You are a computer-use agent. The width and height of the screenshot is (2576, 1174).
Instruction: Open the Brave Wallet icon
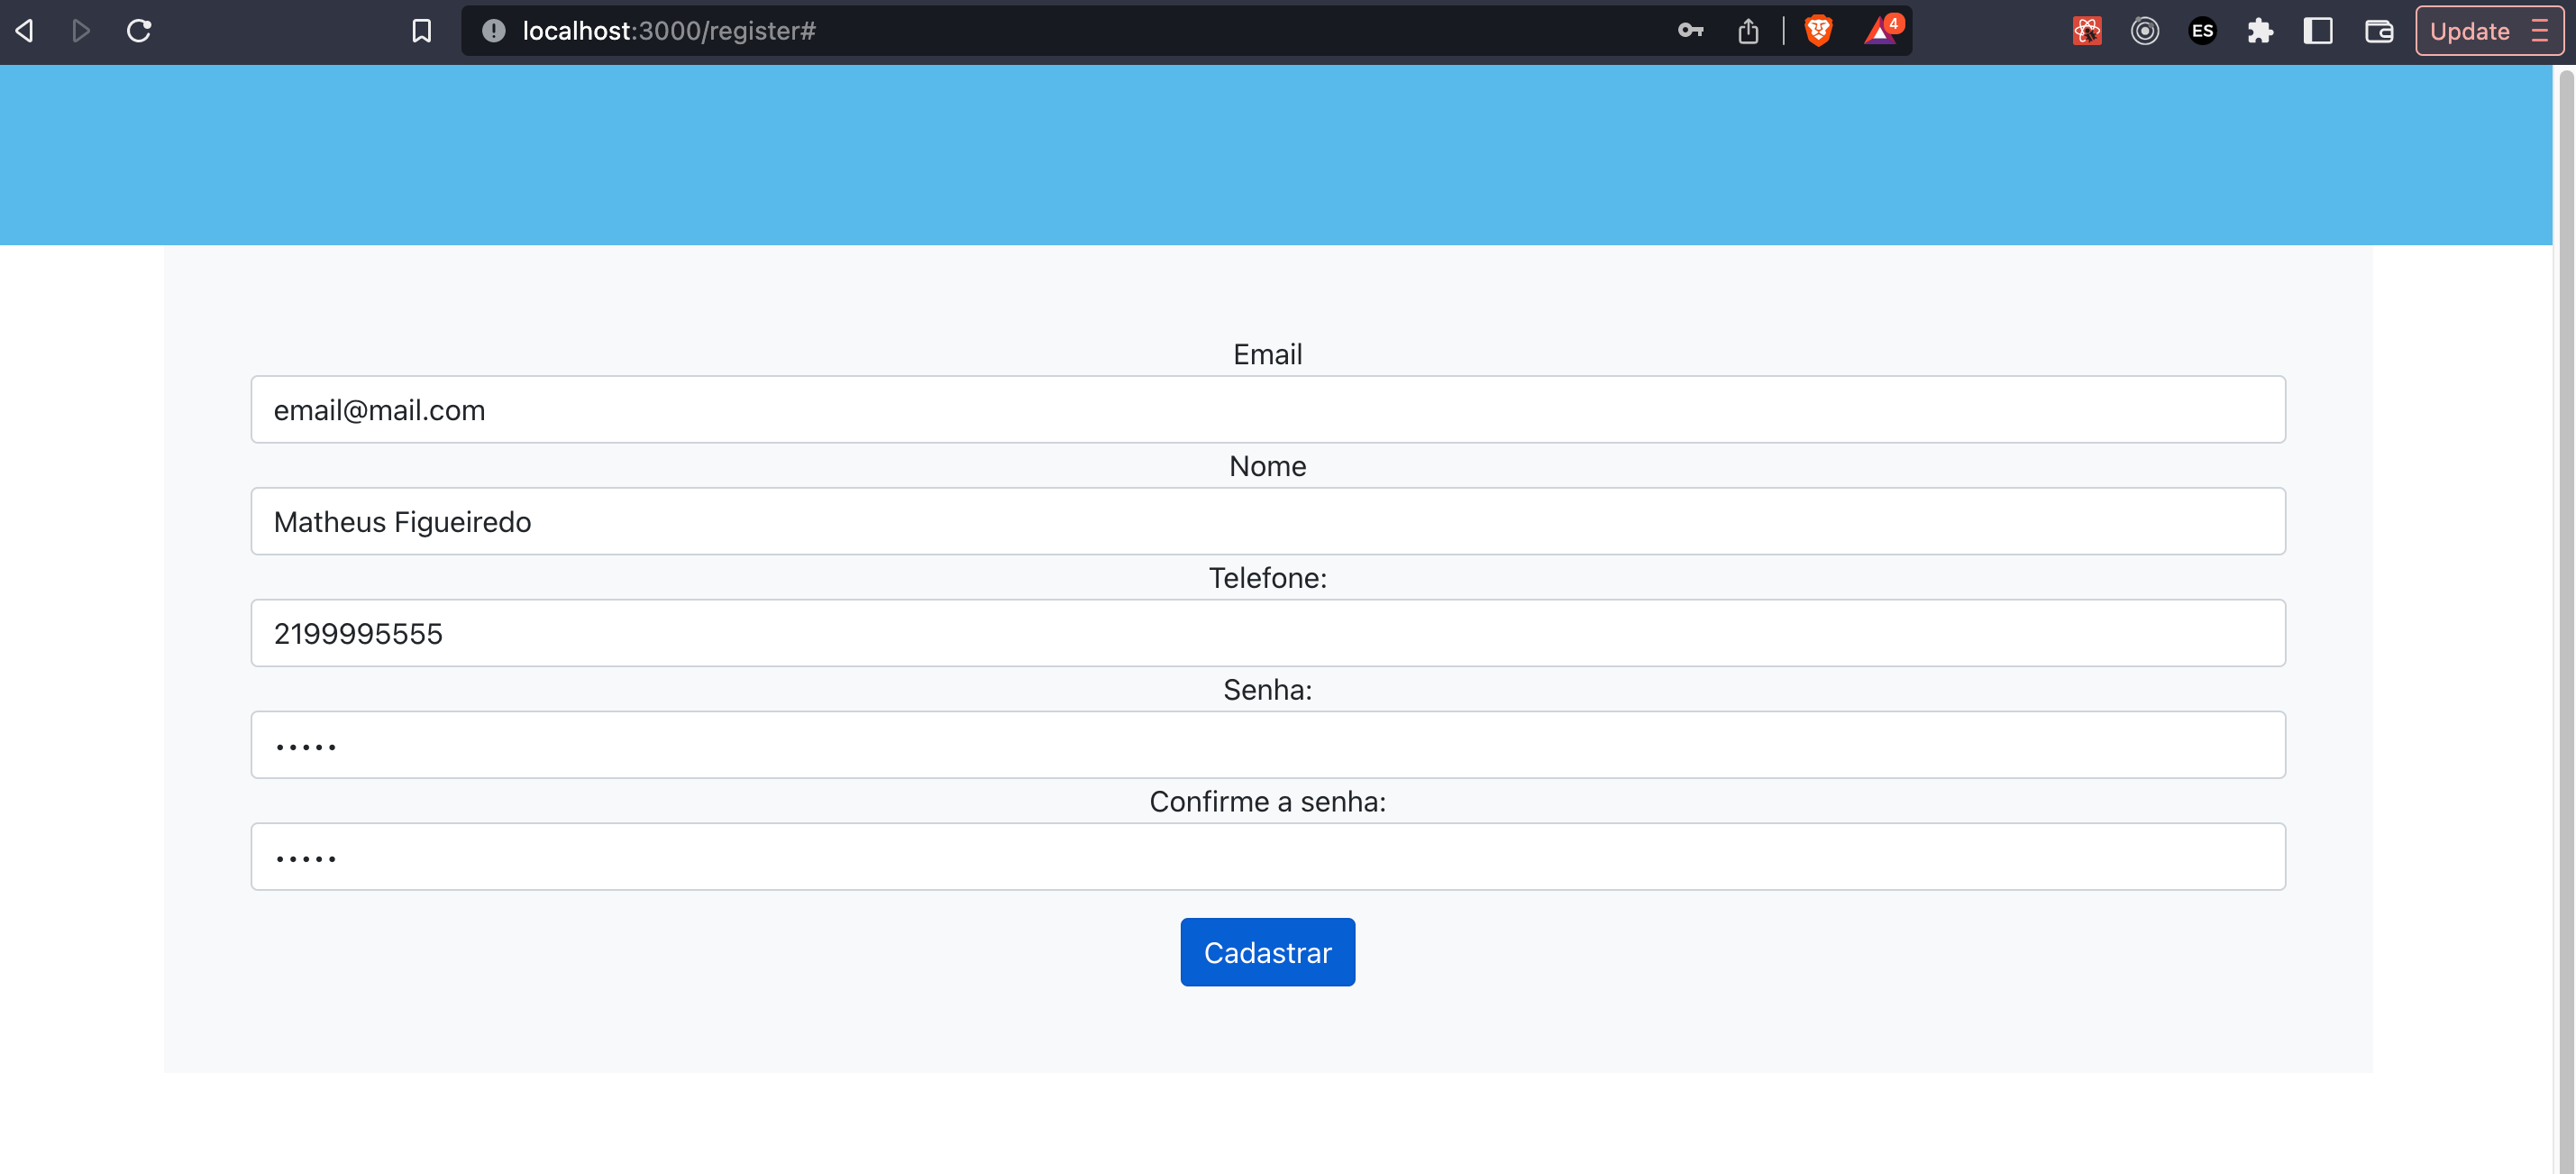tap(2379, 31)
